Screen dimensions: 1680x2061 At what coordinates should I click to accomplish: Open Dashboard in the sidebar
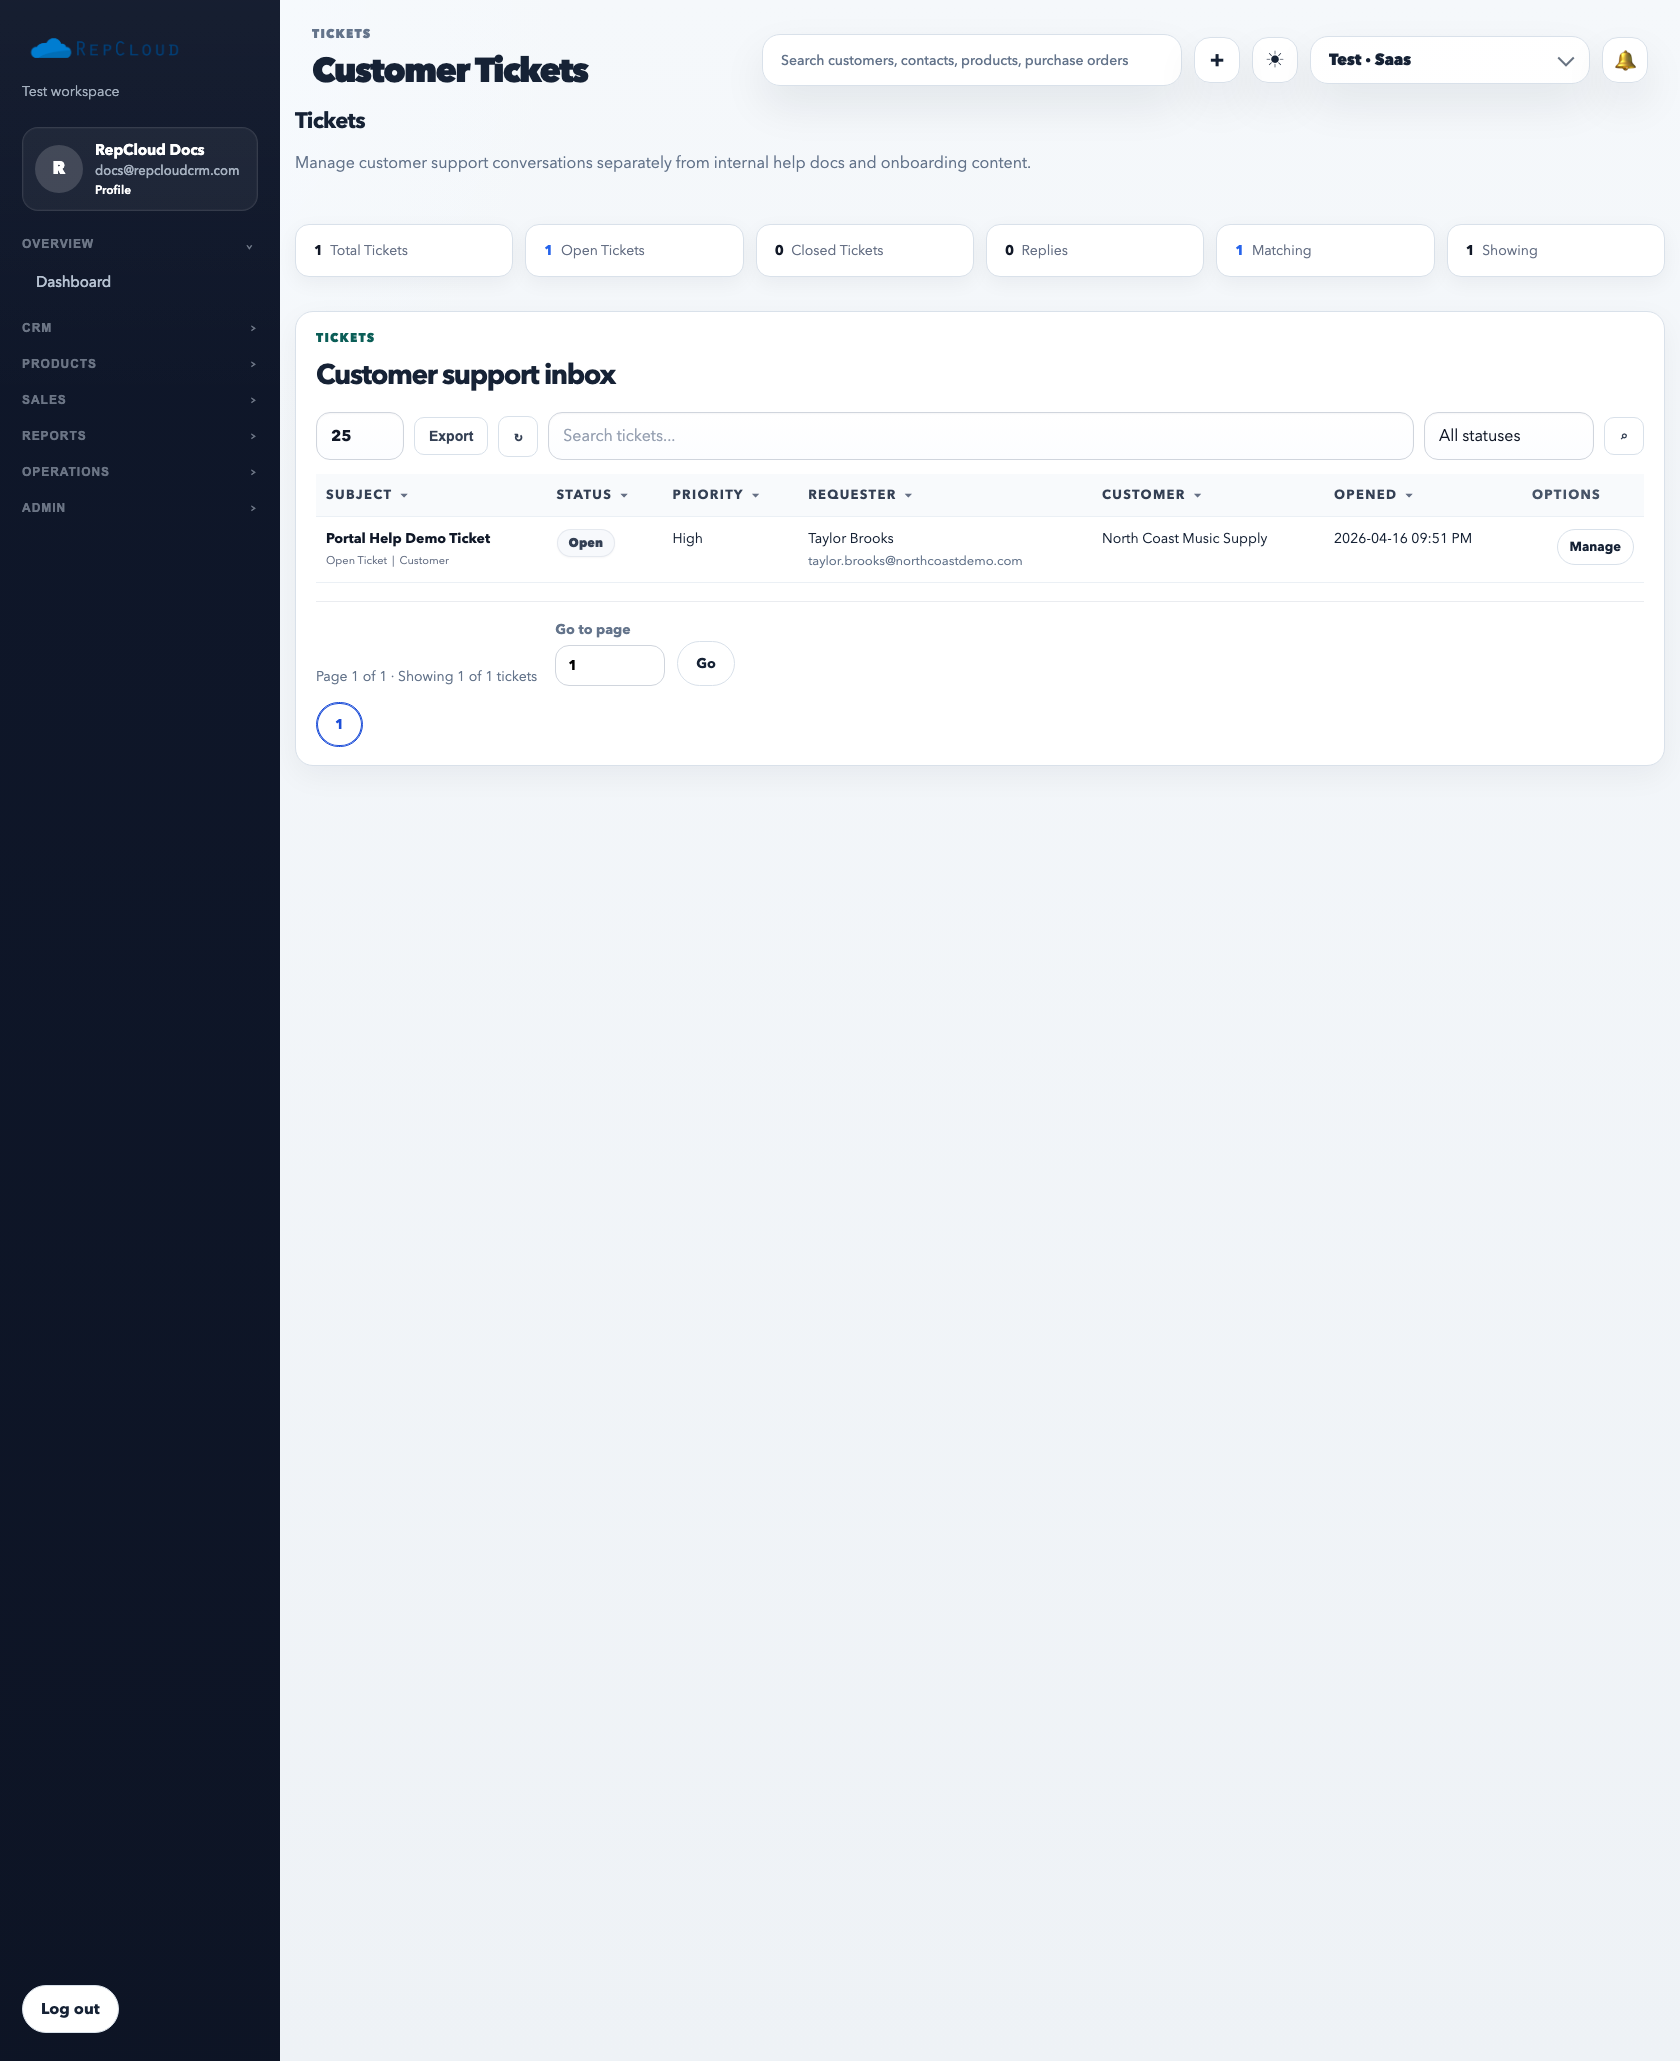(x=73, y=282)
